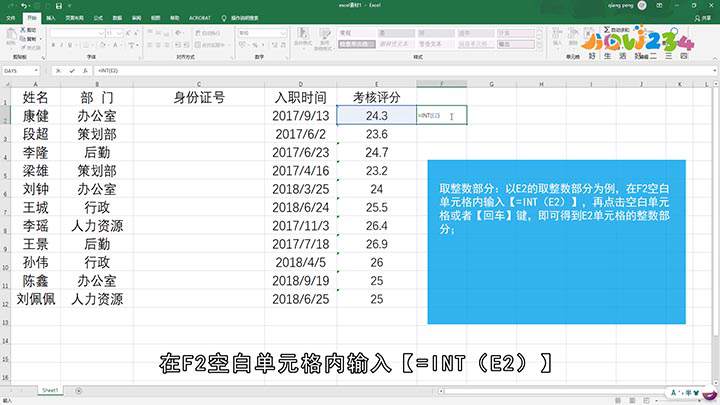
Task: Switch to the ACROBAT ribbon tab
Action: [199, 18]
